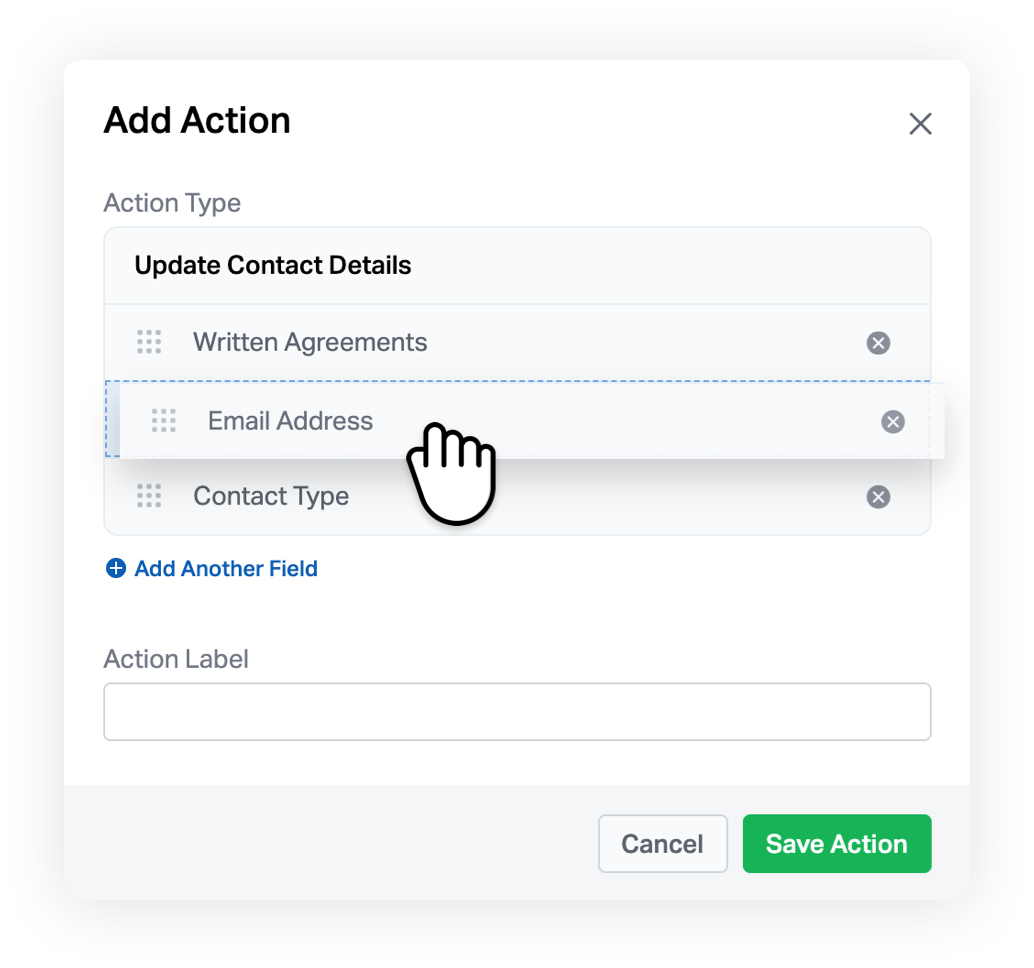Viewport: 1034px width, 968px height.
Task: Cancel the action dialog
Action: pos(662,843)
